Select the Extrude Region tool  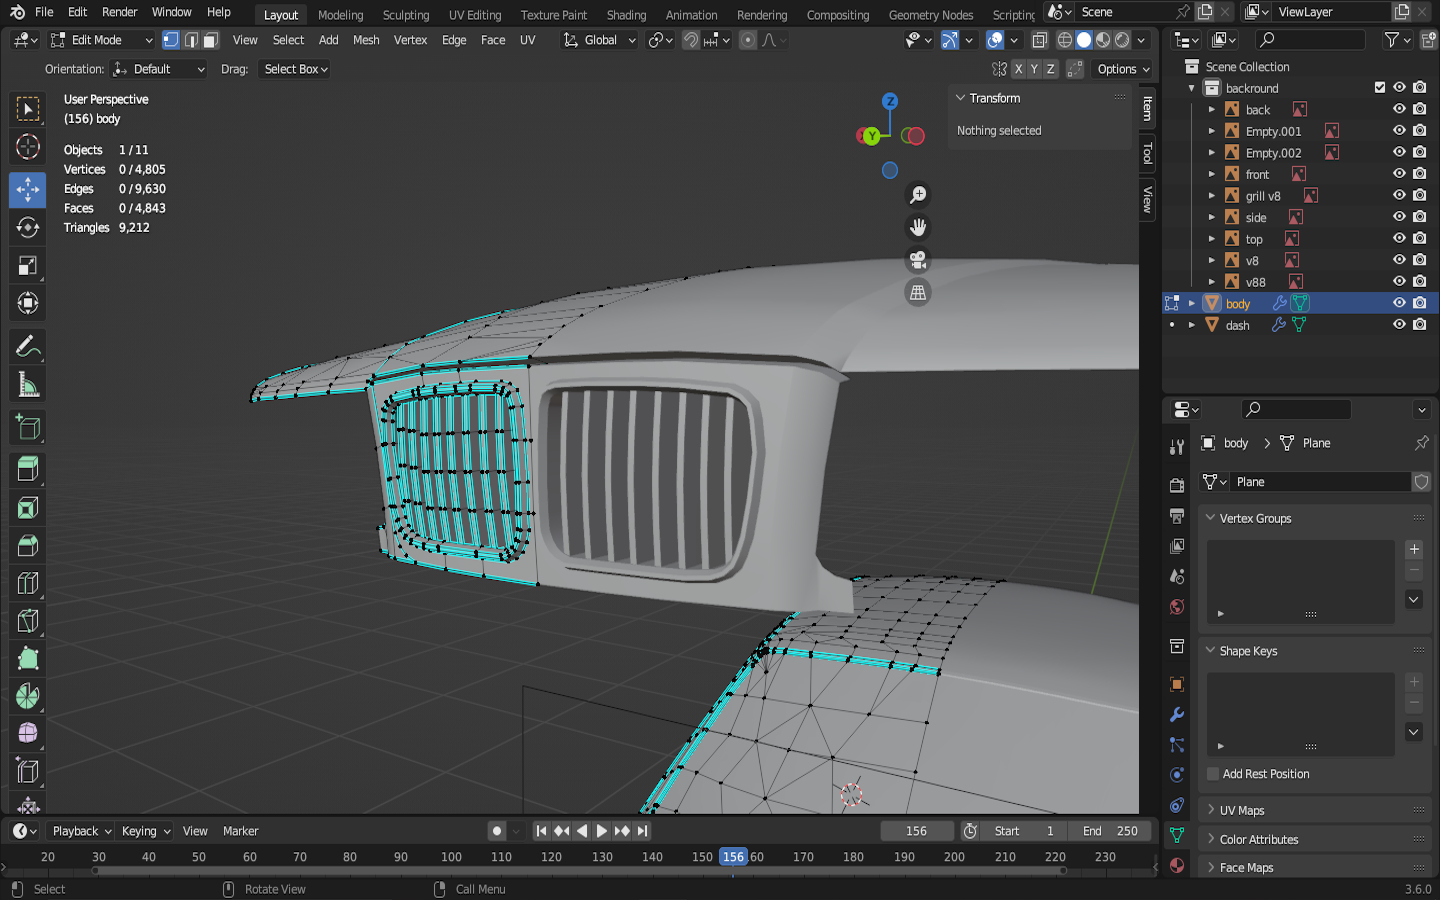click(x=28, y=469)
